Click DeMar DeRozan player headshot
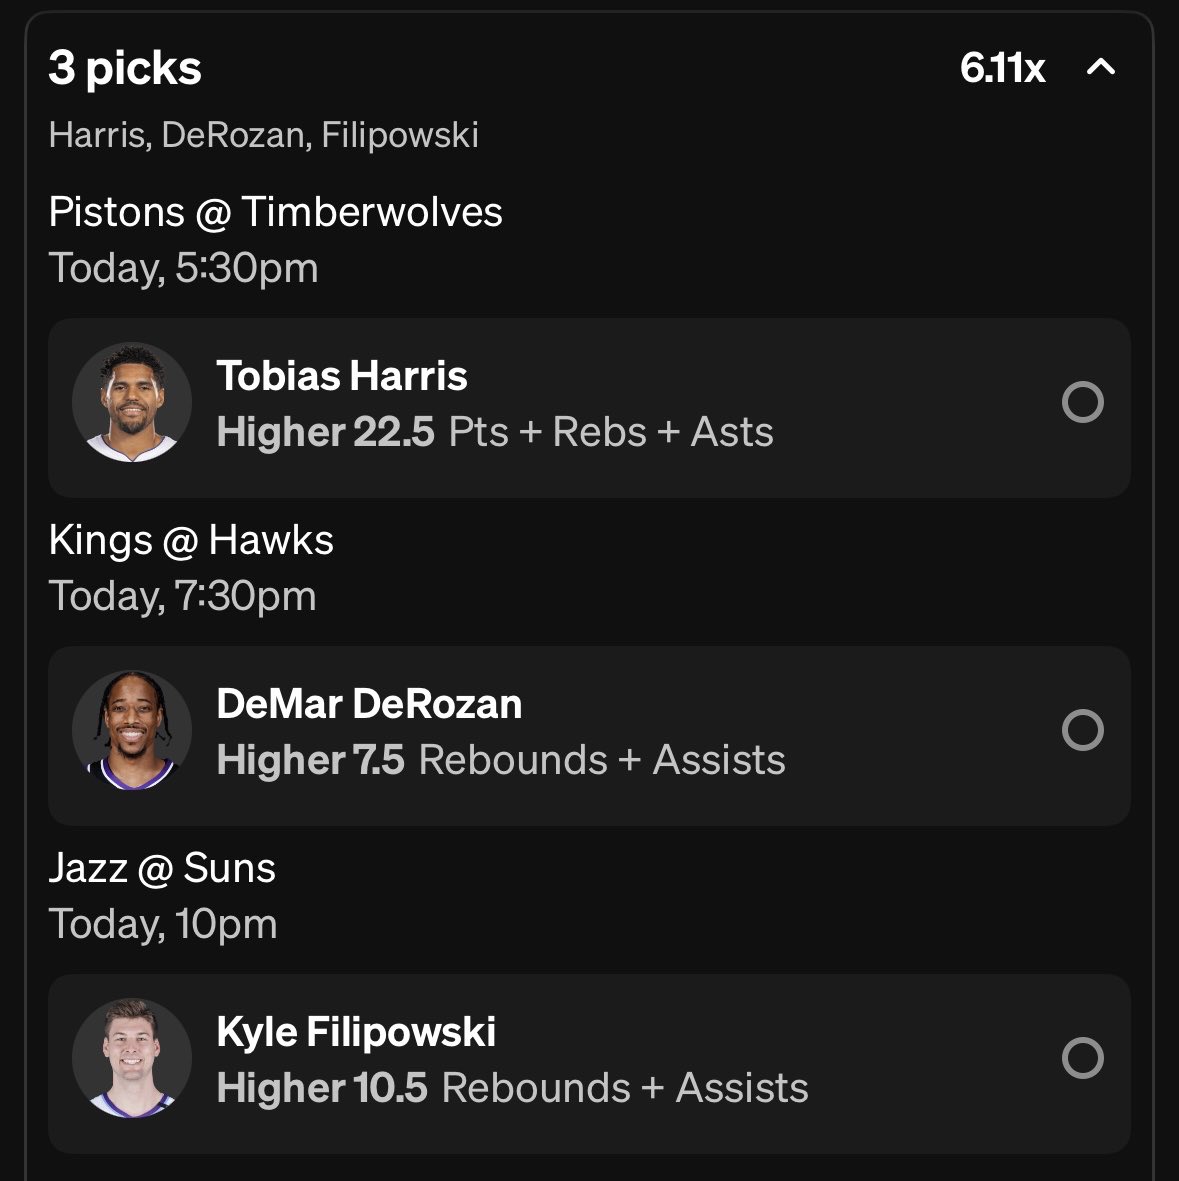This screenshot has height=1181, width=1179. pos(132,731)
